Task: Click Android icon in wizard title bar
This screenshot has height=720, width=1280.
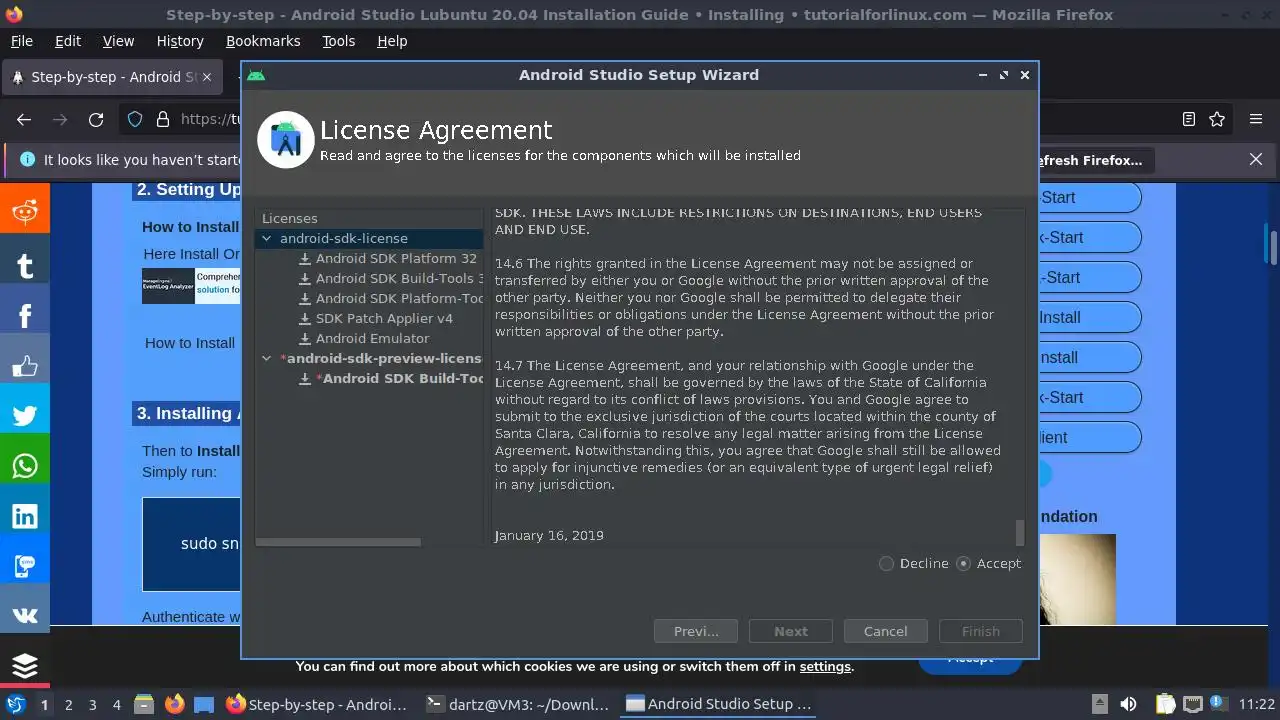Action: tap(256, 75)
